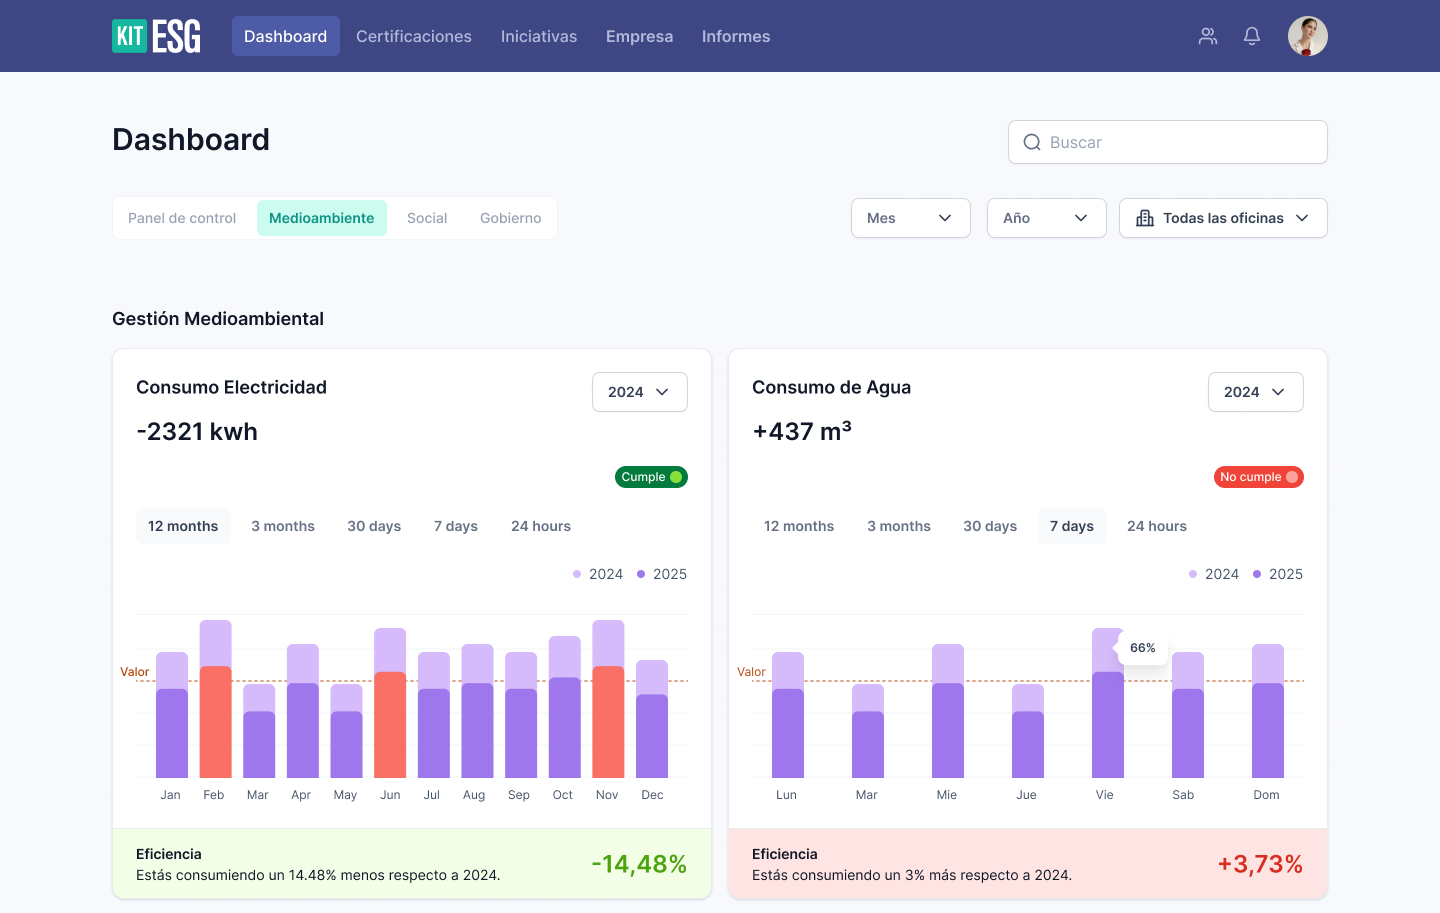Select 3 months range in Electricidad card
The width and height of the screenshot is (1440, 913).
click(x=283, y=526)
